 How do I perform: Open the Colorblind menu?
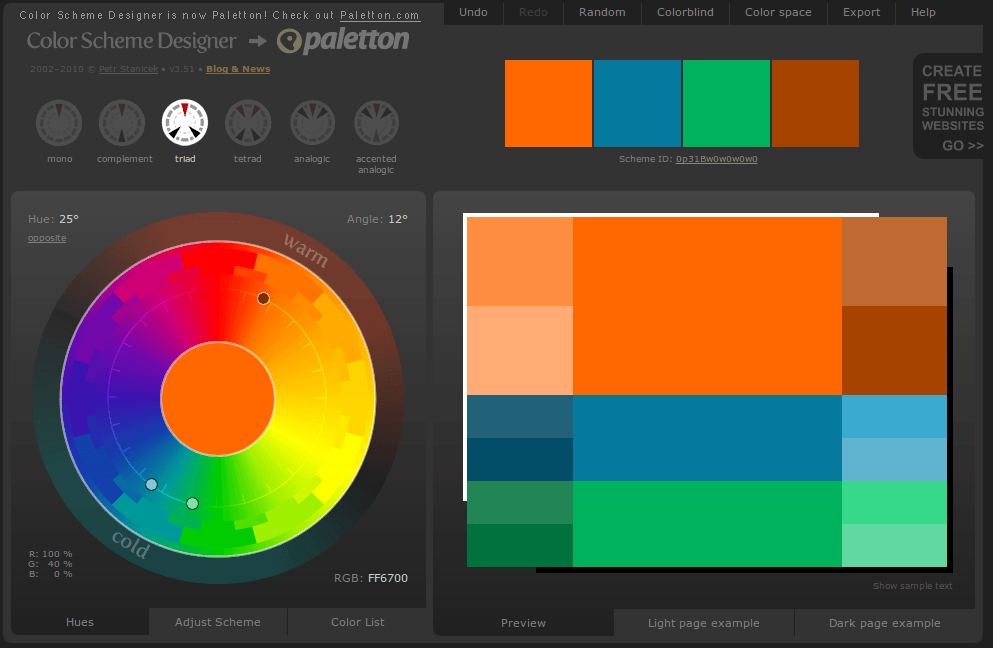tap(685, 12)
